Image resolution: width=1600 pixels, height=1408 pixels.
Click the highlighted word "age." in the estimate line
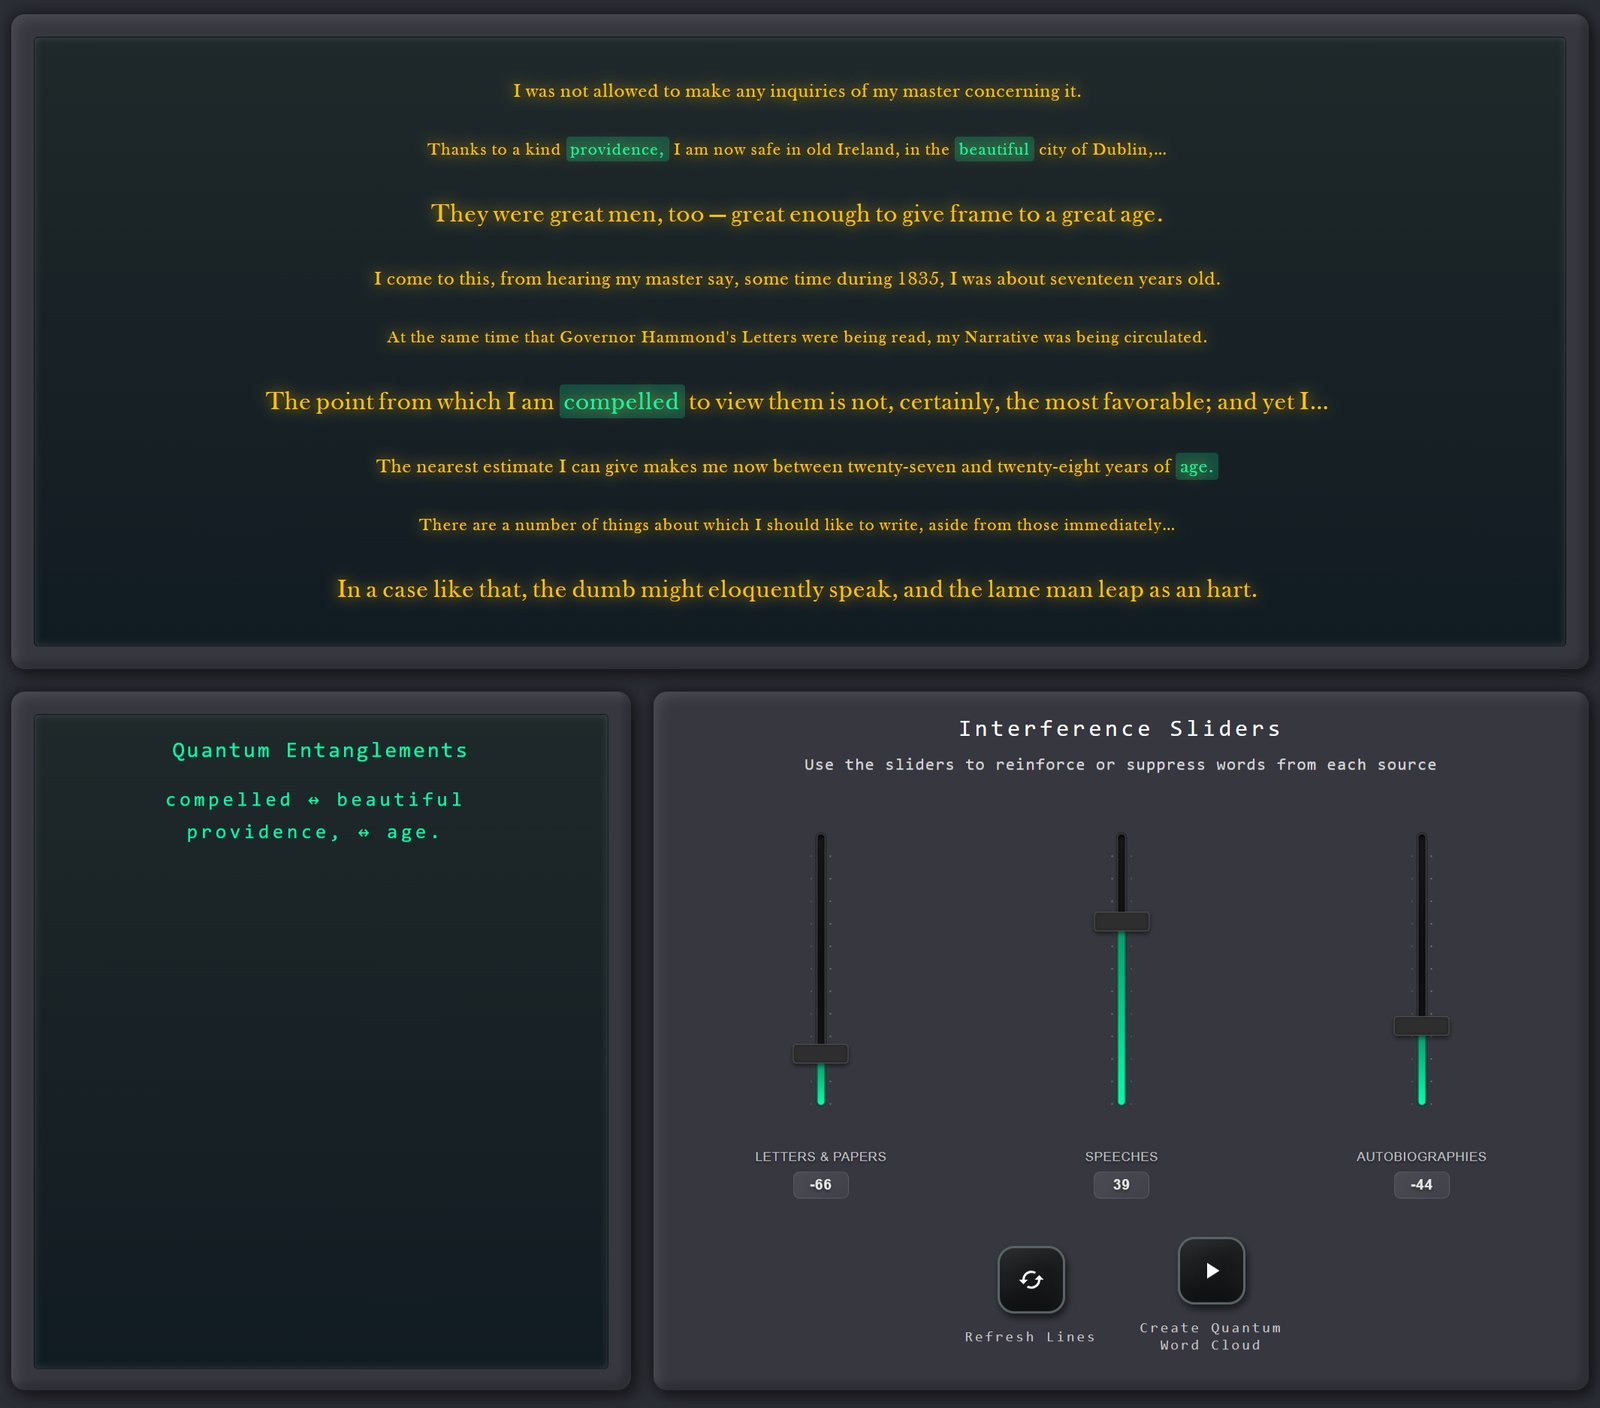[1196, 466]
